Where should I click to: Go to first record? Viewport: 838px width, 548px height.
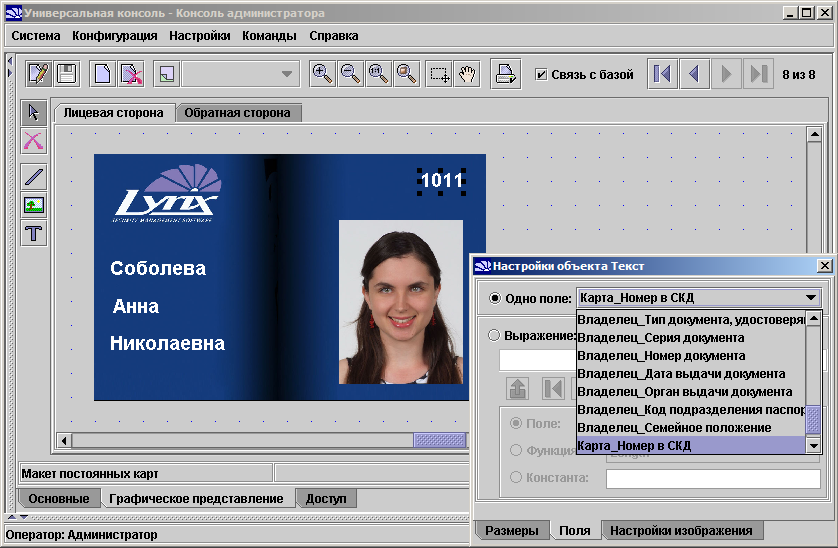pyautogui.click(x=662, y=74)
